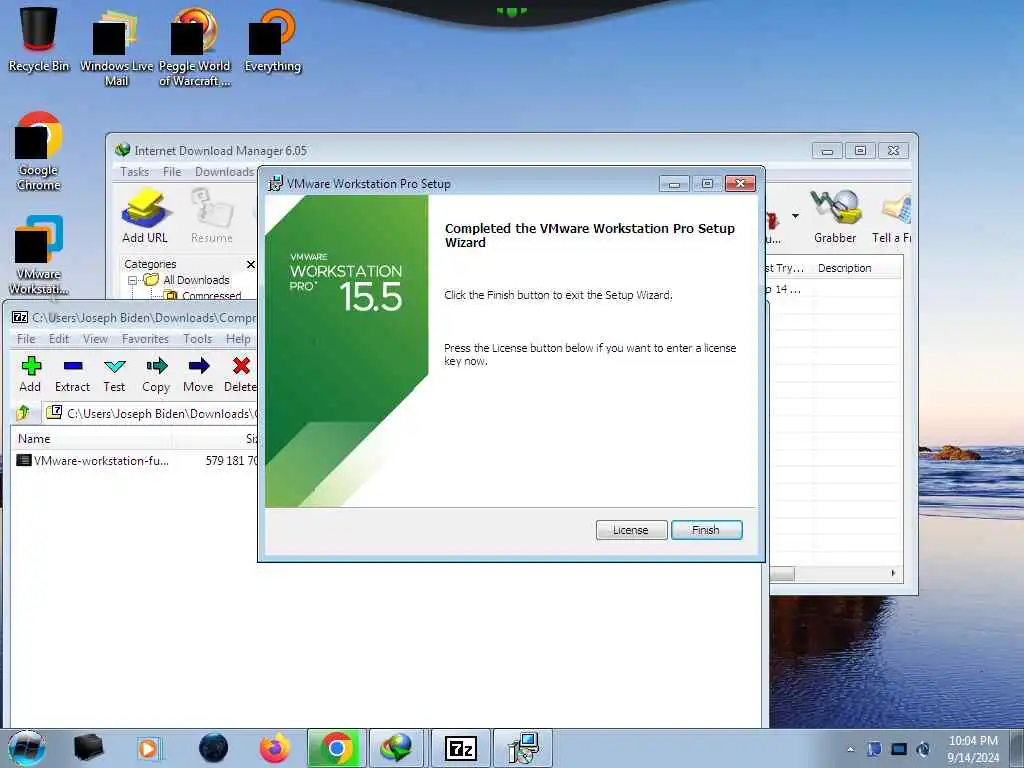
Task: Click dropdown arrow beside IDM toolbar icon
Action: (x=795, y=216)
